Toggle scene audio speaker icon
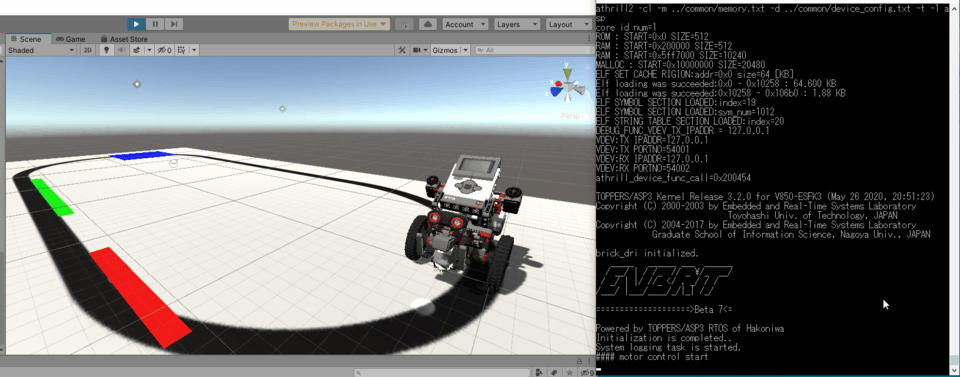Screen dimensions: 960x377 (x=122, y=50)
